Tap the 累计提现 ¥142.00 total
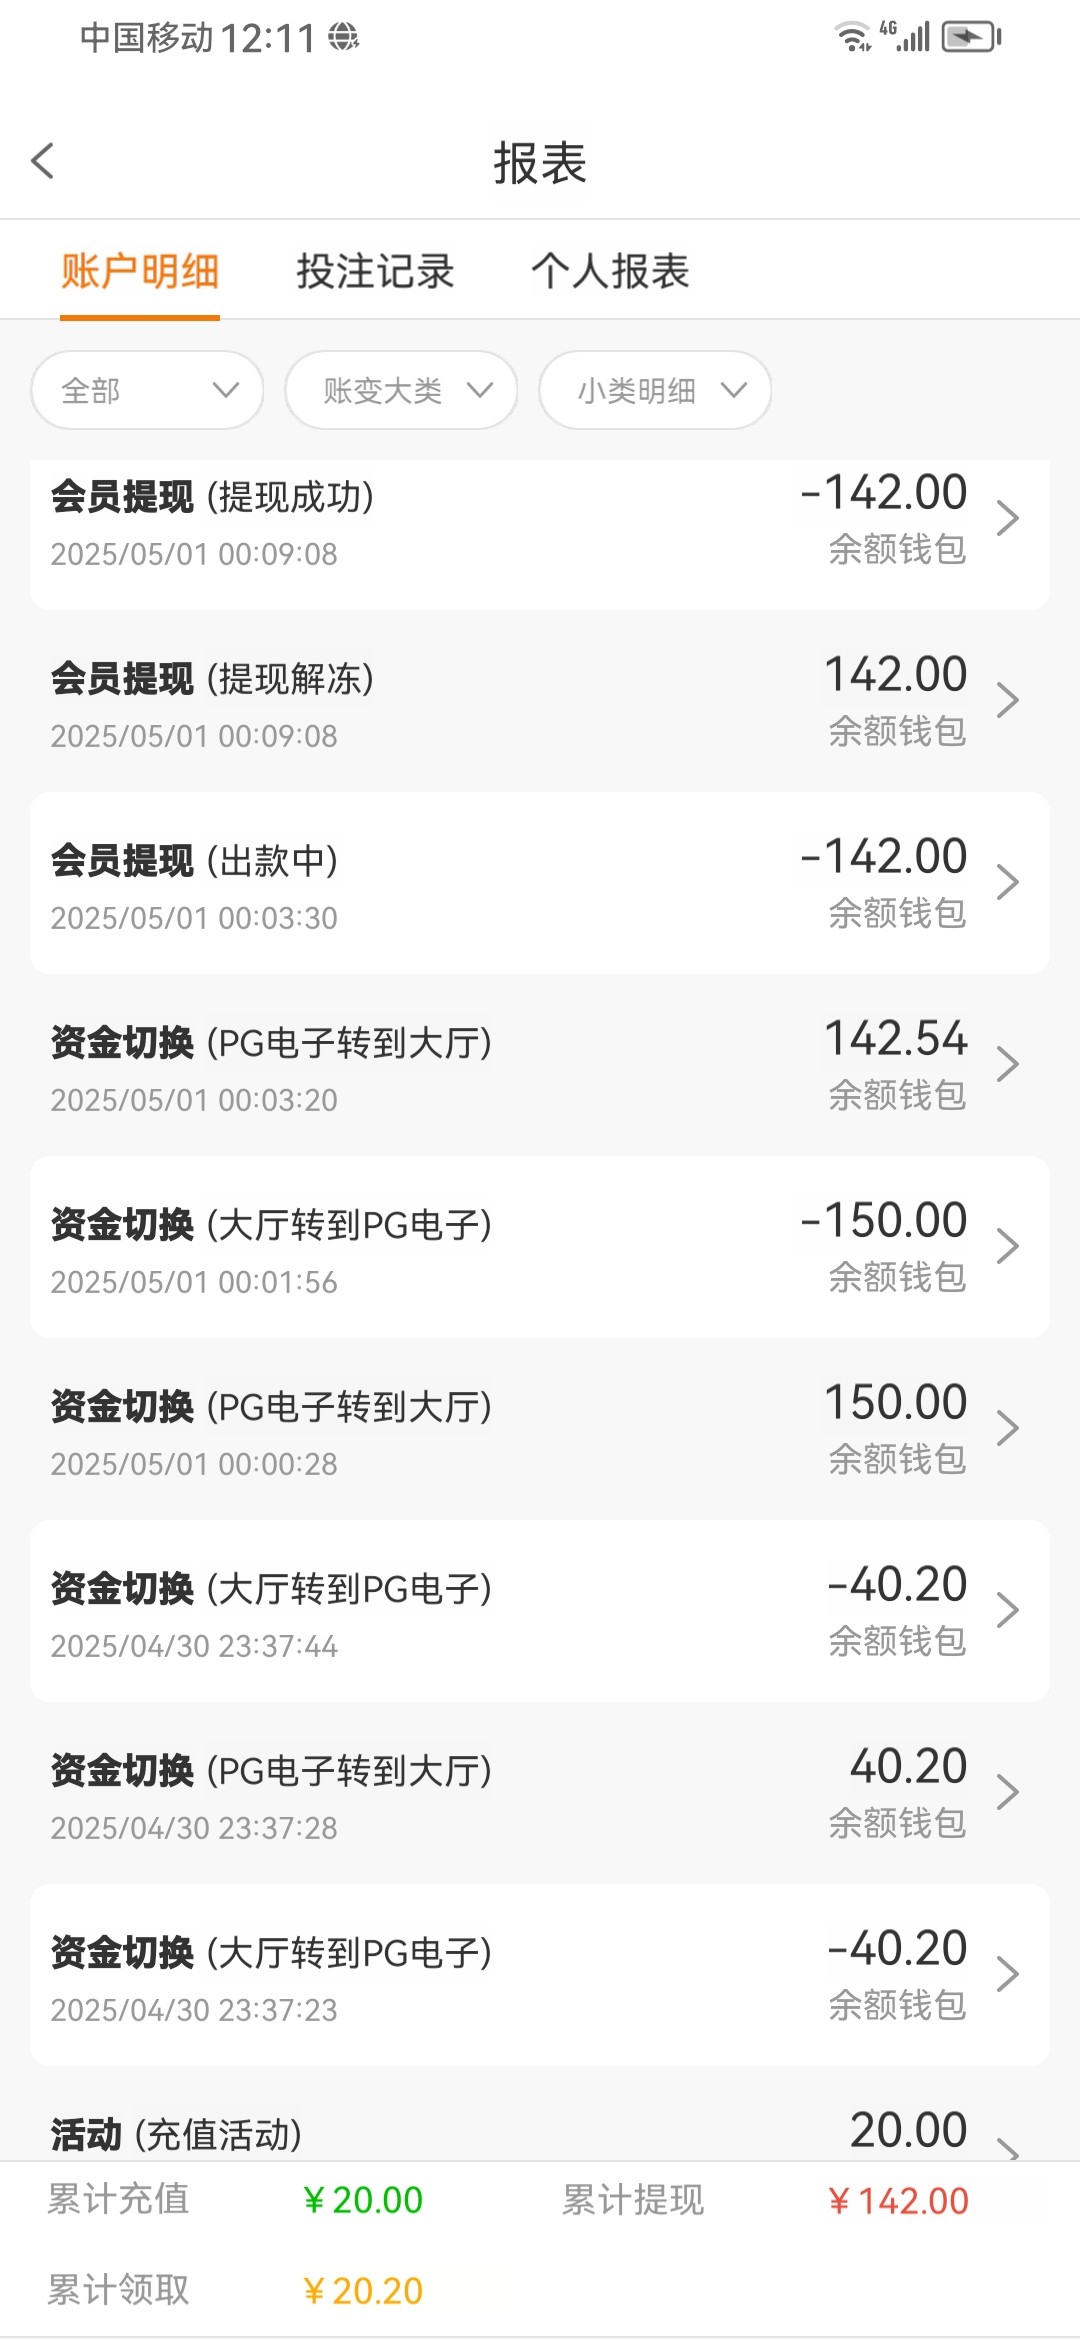 [x=898, y=2201]
